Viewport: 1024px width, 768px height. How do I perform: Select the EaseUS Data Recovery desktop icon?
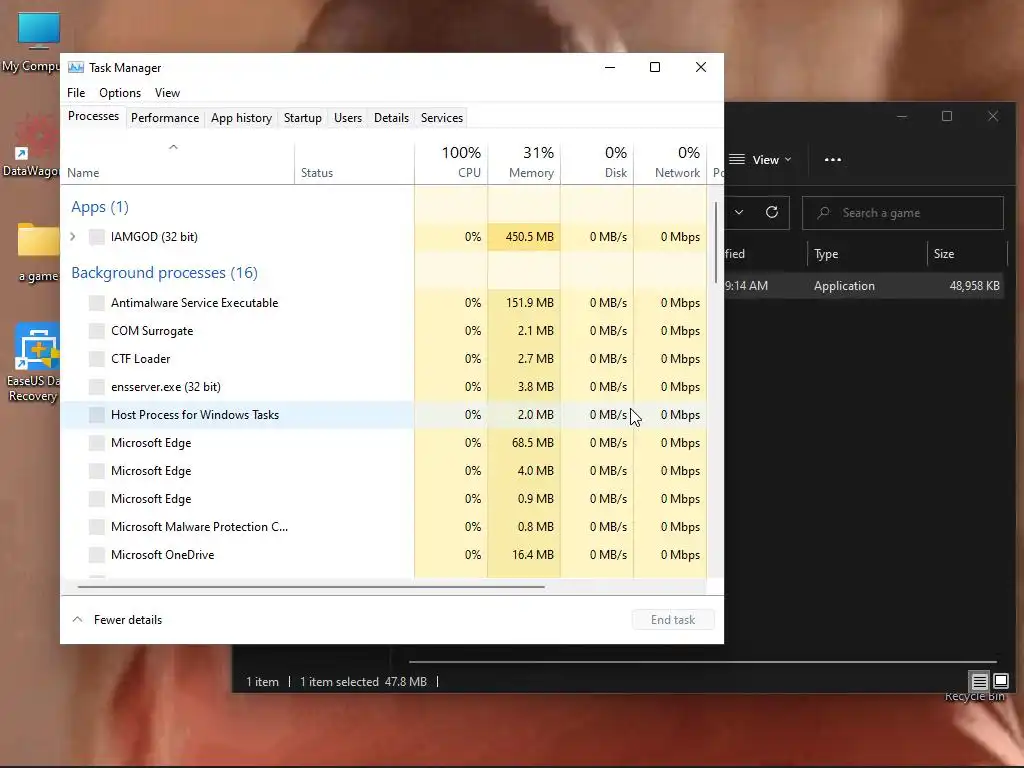[37, 347]
